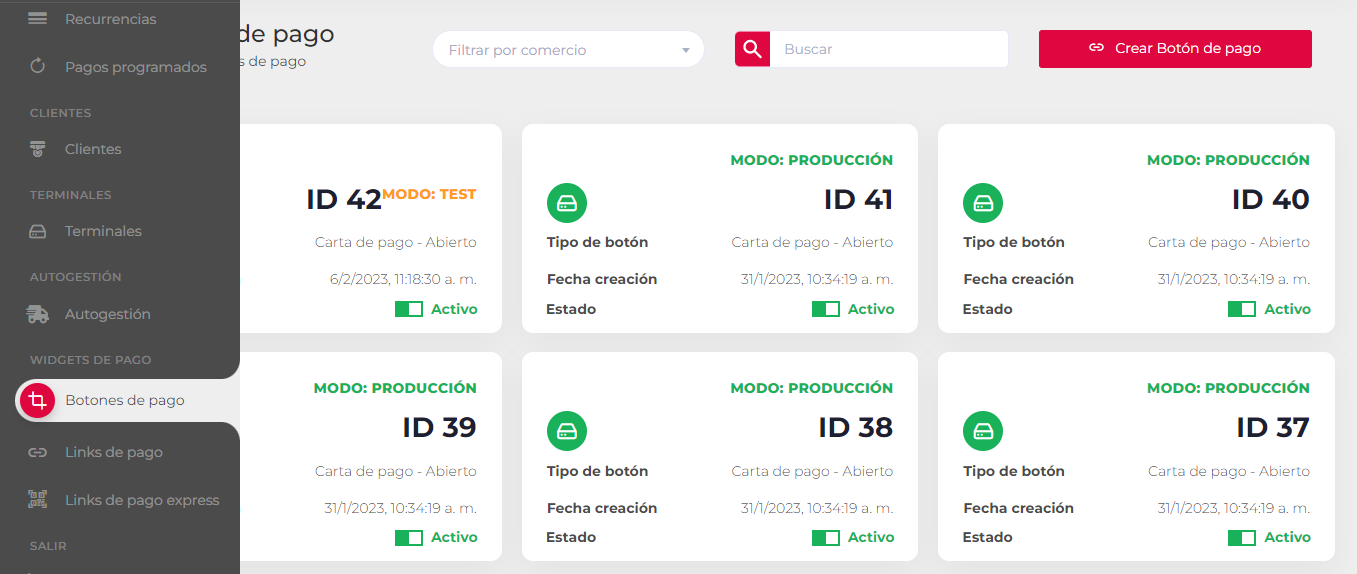Click the Crear Botón de pago button
Image resolution: width=1357 pixels, height=574 pixels.
[1174, 48]
